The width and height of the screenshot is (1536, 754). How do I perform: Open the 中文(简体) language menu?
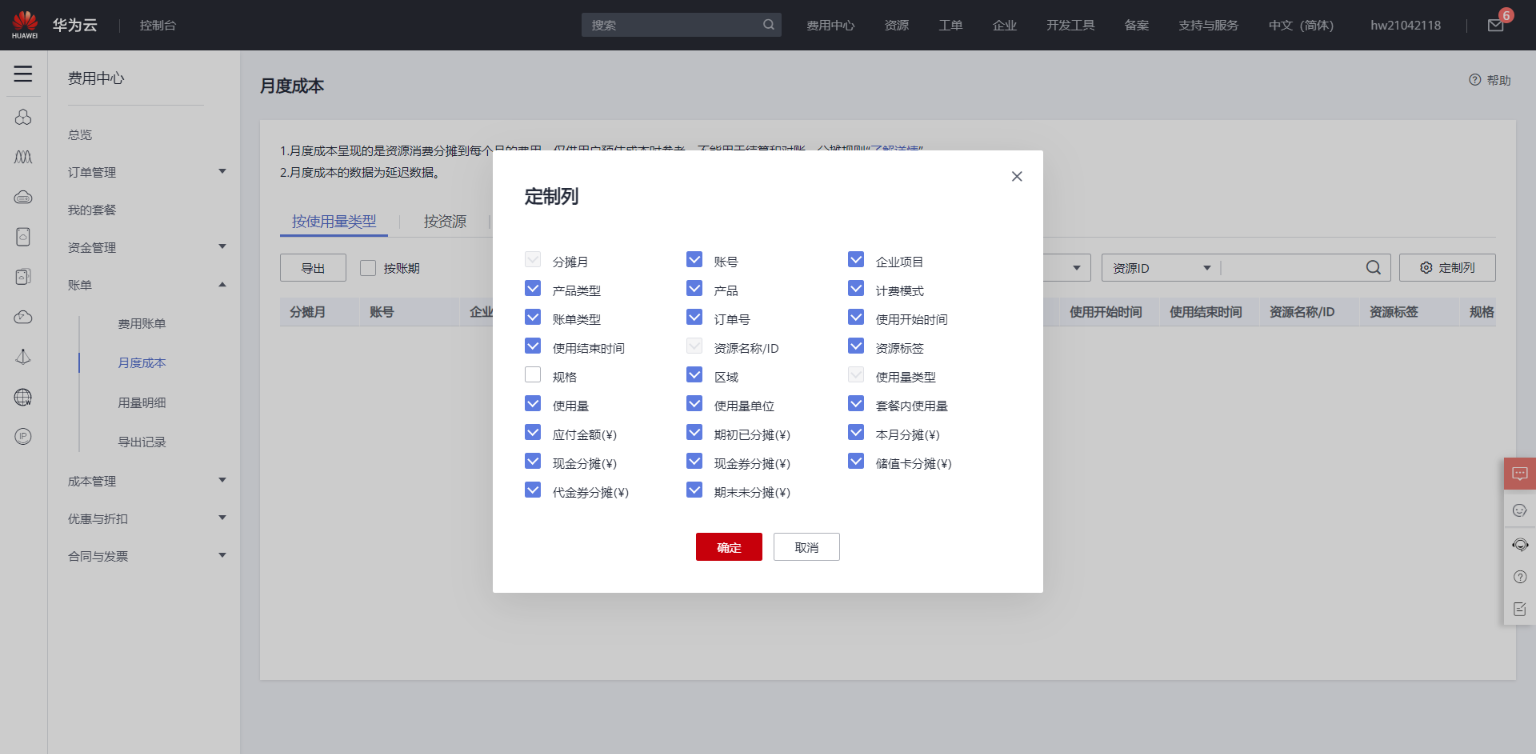pyautogui.click(x=1301, y=25)
